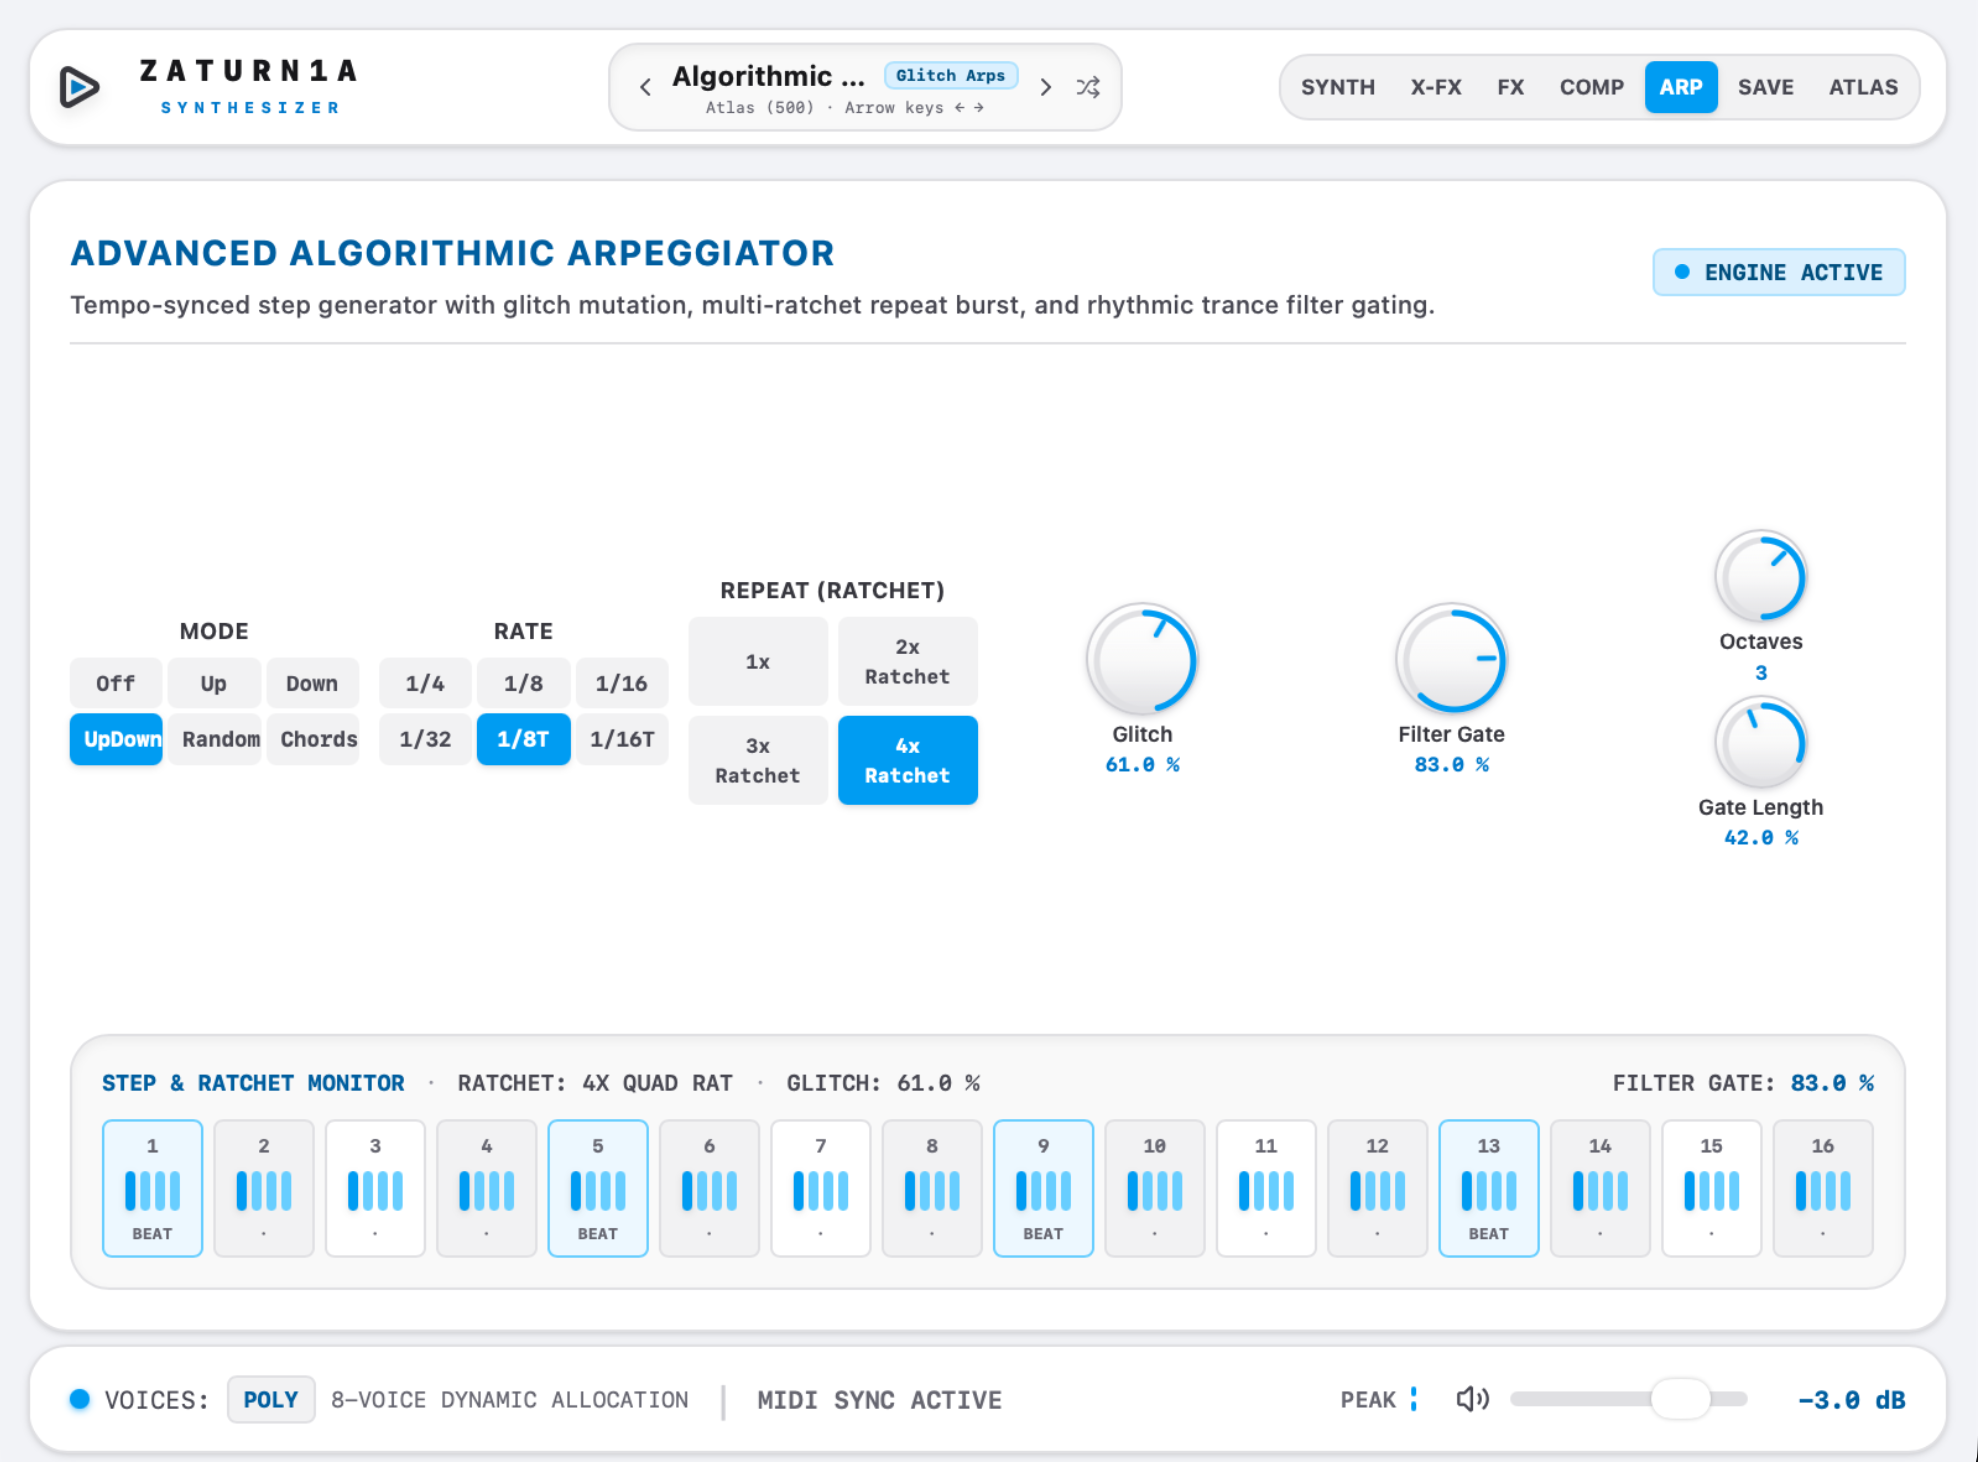Select step 9 beat cell
The width and height of the screenshot is (1978, 1462).
click(1043, 1188)
